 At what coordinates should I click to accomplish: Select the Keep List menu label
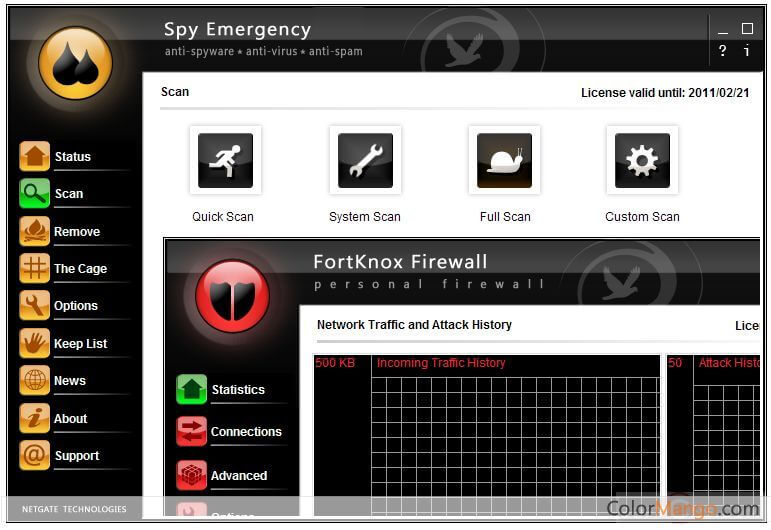point(80,344)
